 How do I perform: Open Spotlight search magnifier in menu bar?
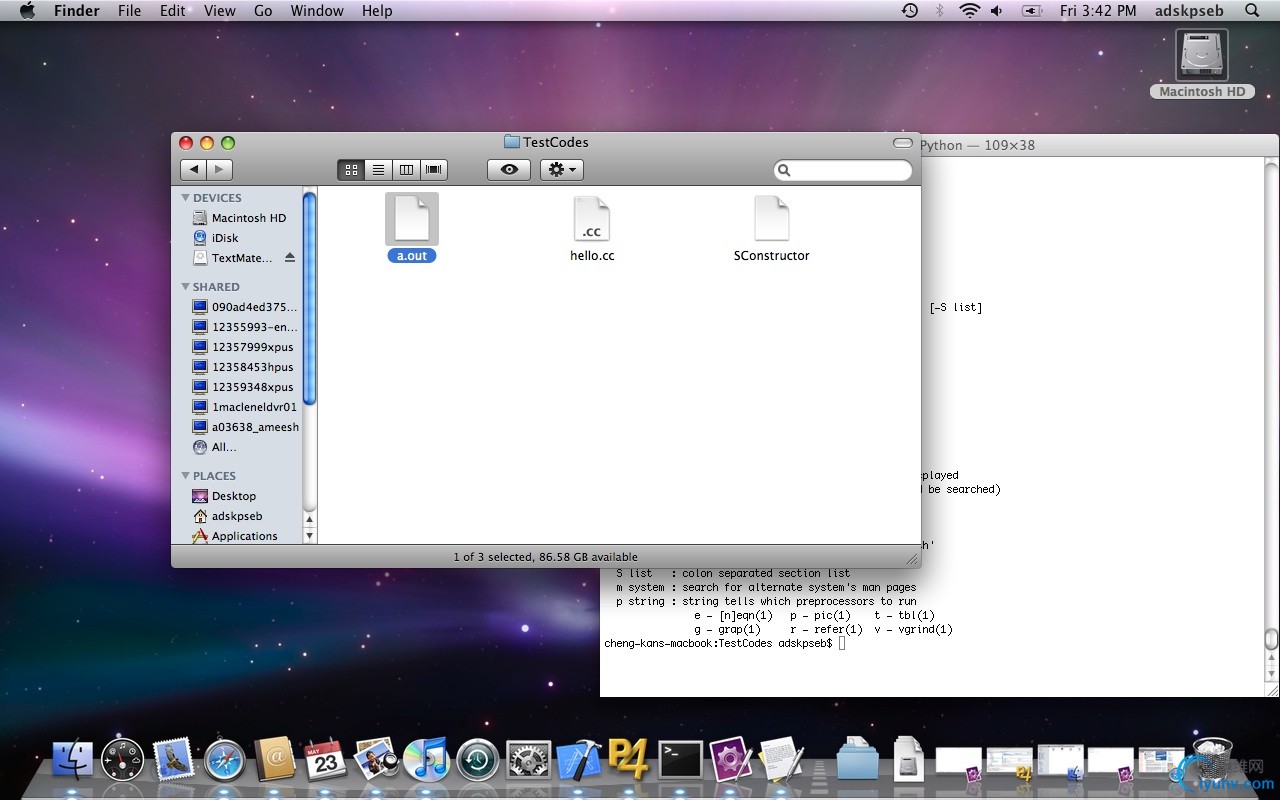point(1252,11)
